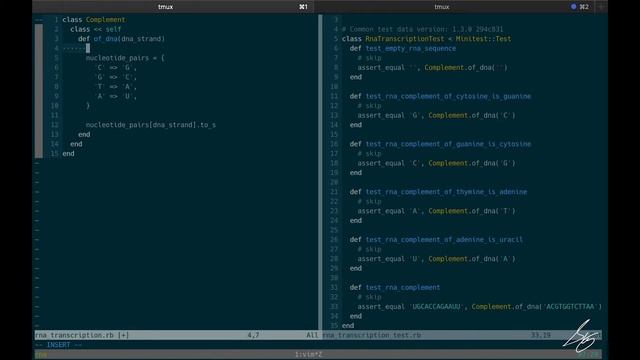640x360 pixels.
Task: Click the 'C' => 'G' hash entry
Action: tap(116, 67)
